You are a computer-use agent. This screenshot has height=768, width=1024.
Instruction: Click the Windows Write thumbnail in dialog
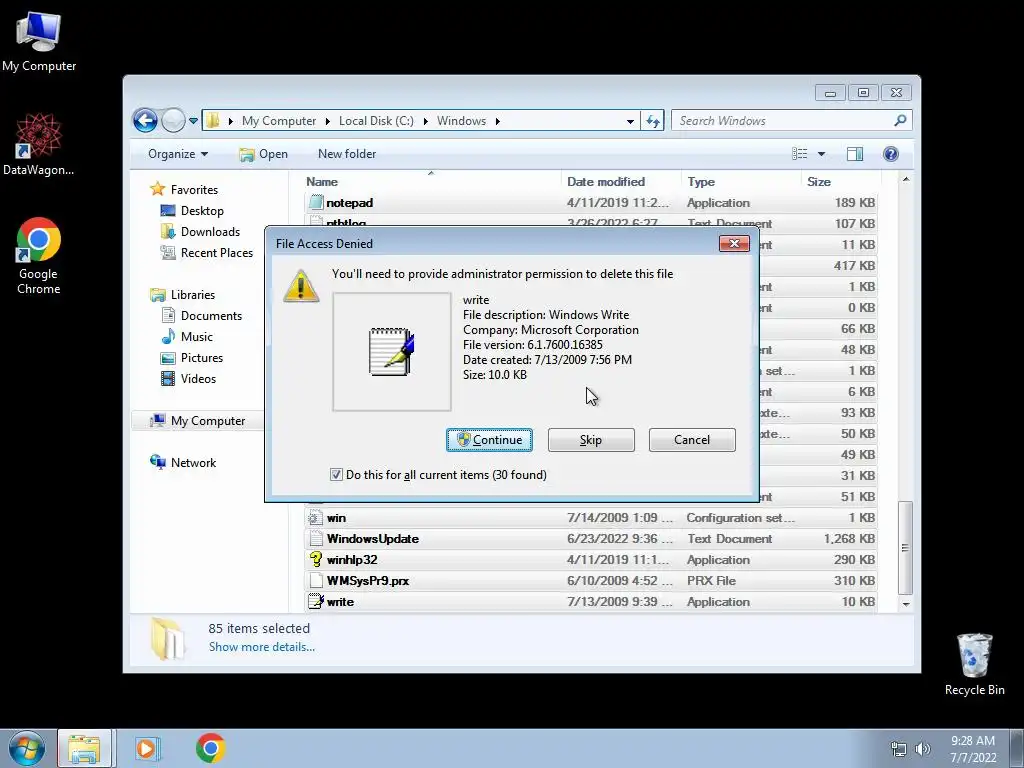pyautogui.click(x=391, y=351)
